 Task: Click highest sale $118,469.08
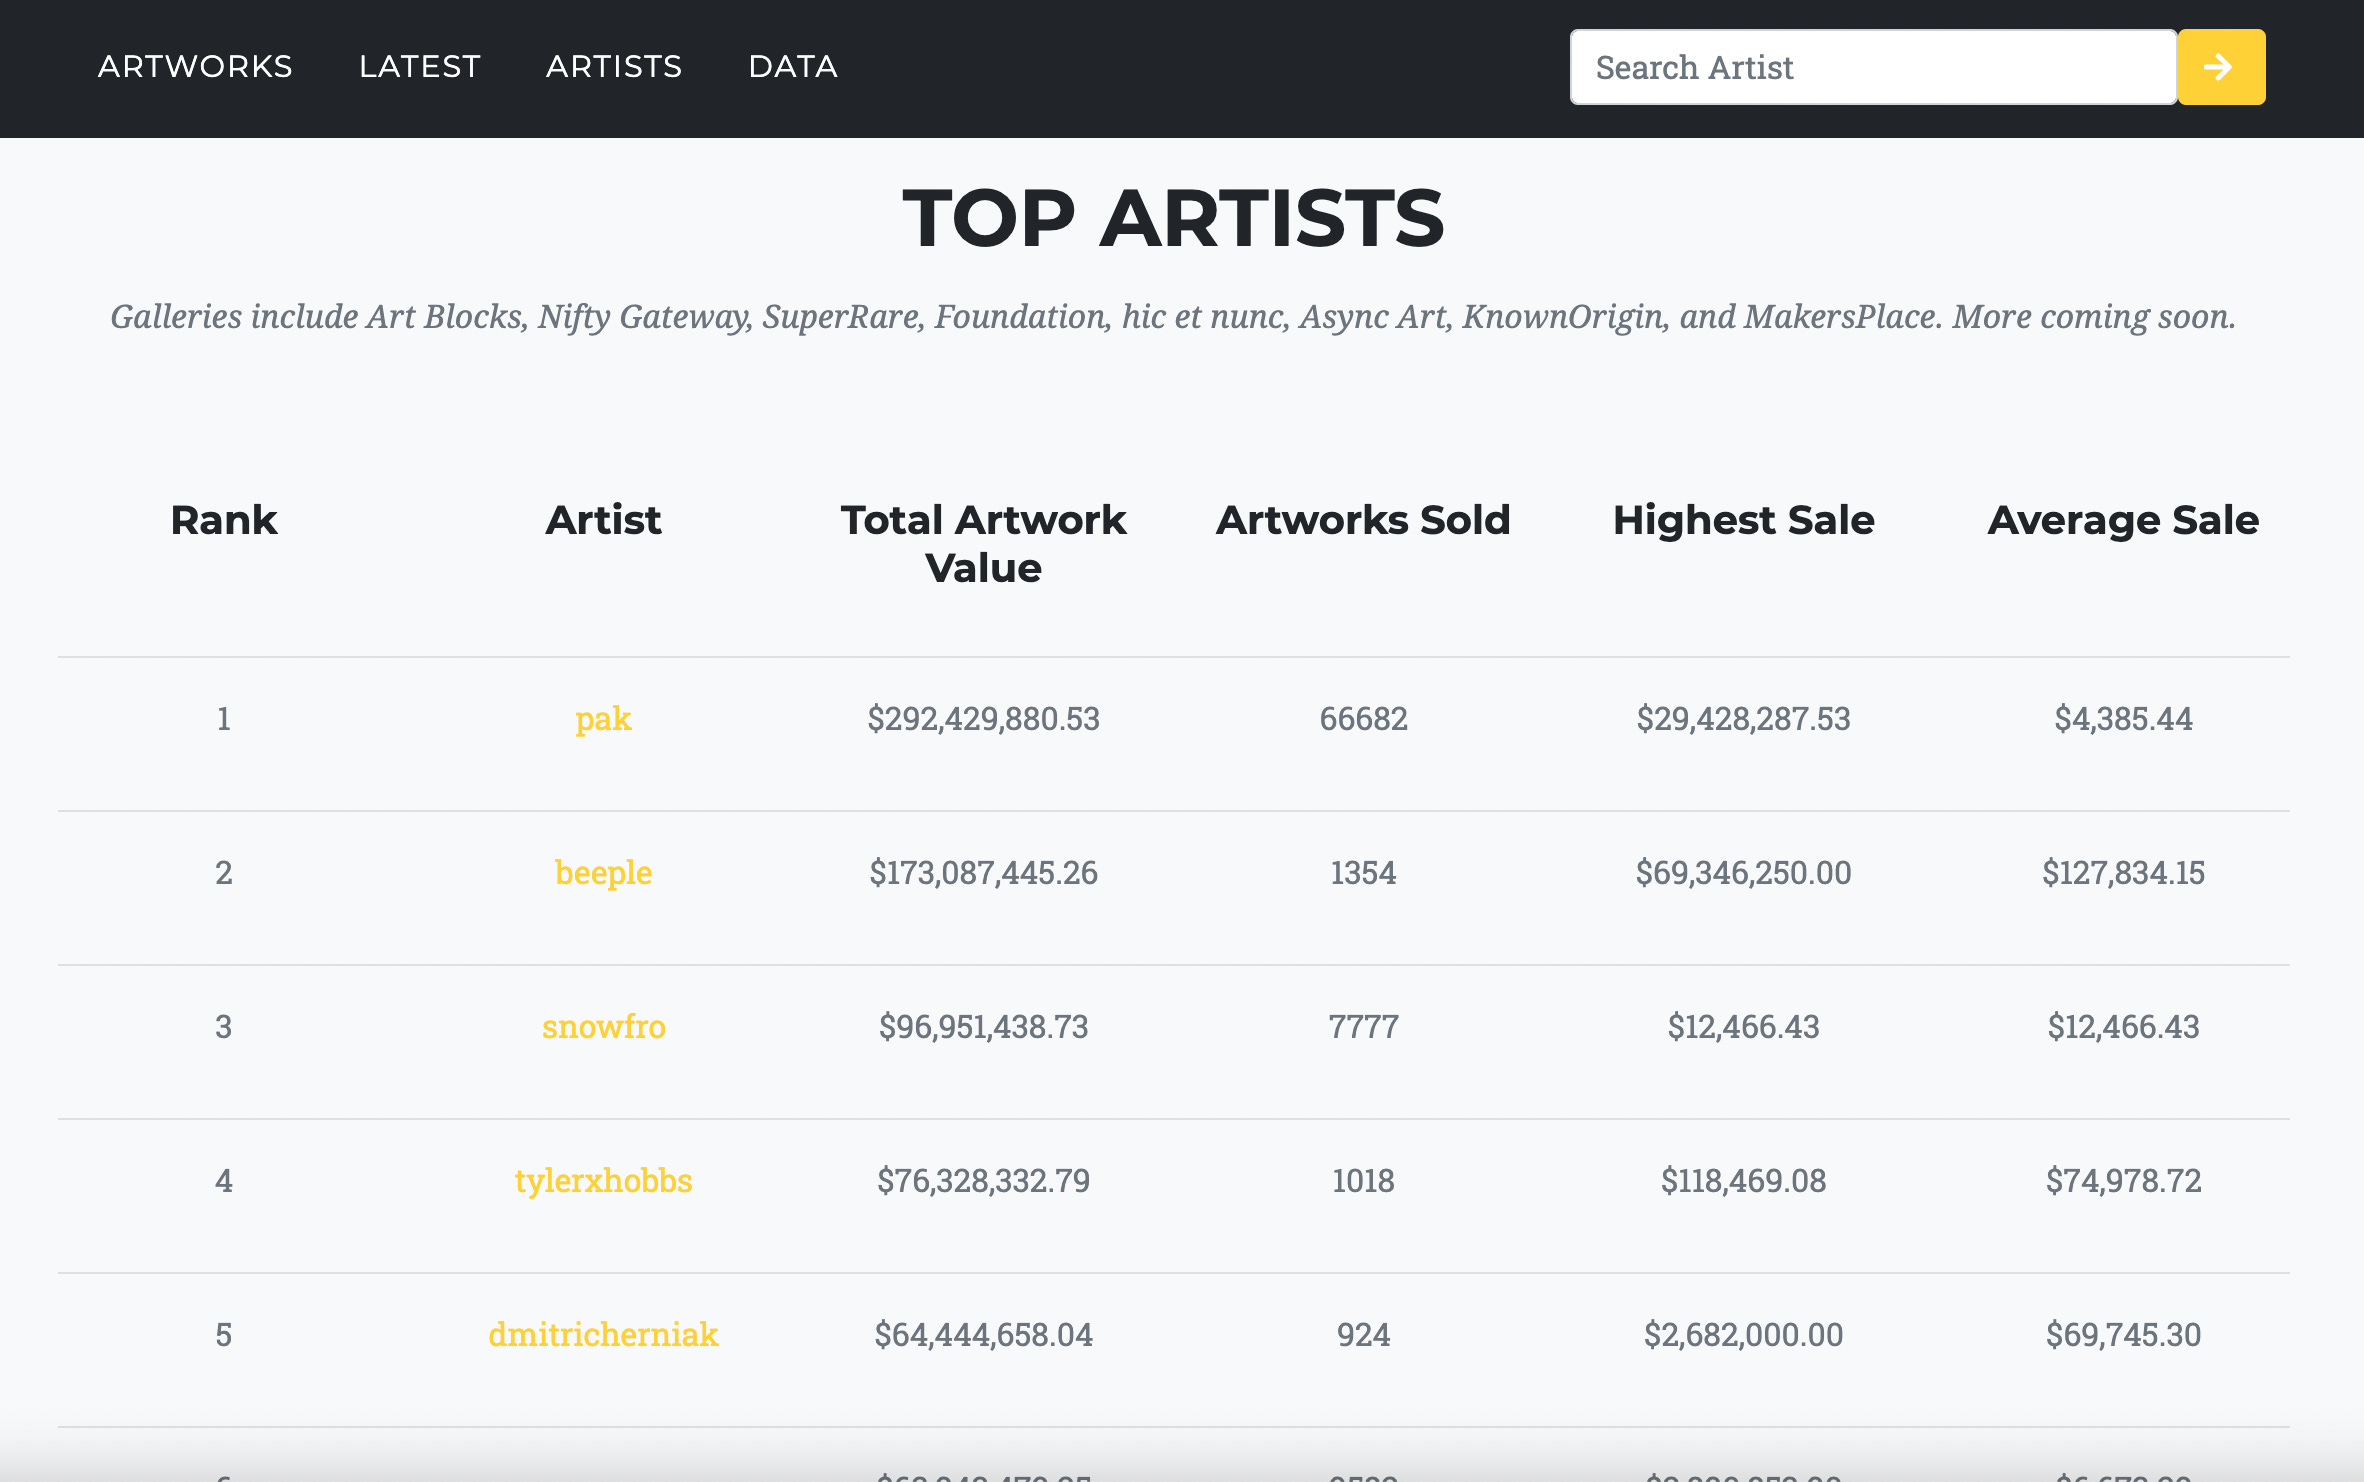click(x=1743, y=1181)
